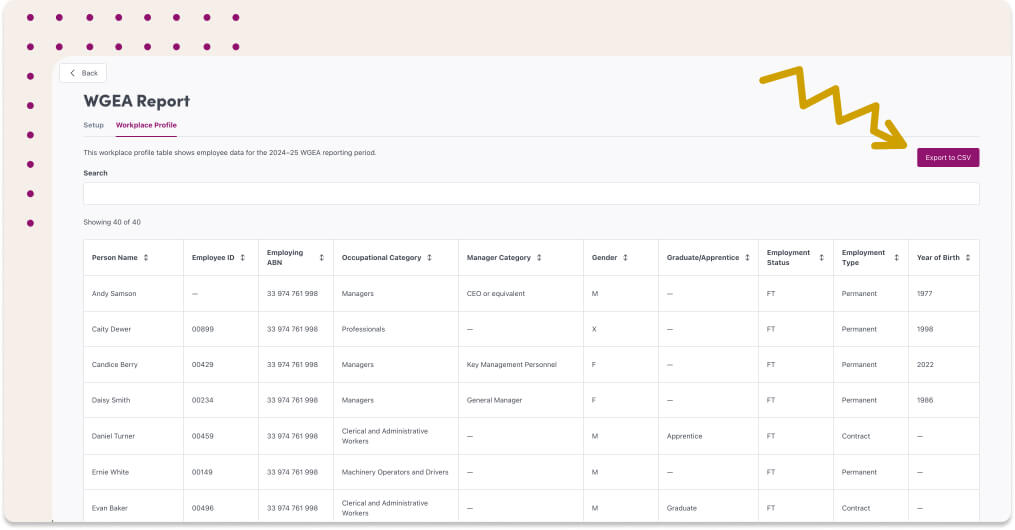Switch to the Setup tab
Viewport: 1015px width, 530px height.
[93, 125]
